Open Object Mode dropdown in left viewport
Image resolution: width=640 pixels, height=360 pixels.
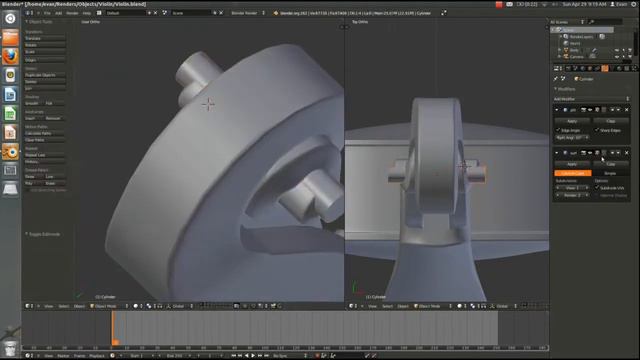coord(109,306)
